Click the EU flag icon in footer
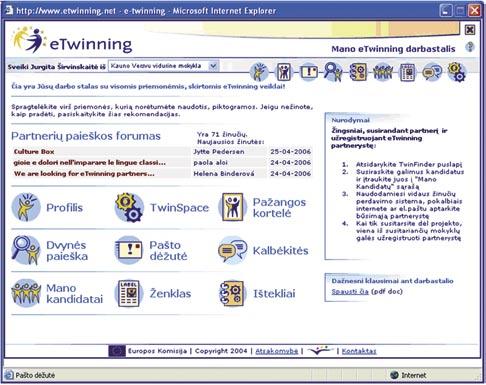This screenshot has height=385, width=486. [117, 351]
